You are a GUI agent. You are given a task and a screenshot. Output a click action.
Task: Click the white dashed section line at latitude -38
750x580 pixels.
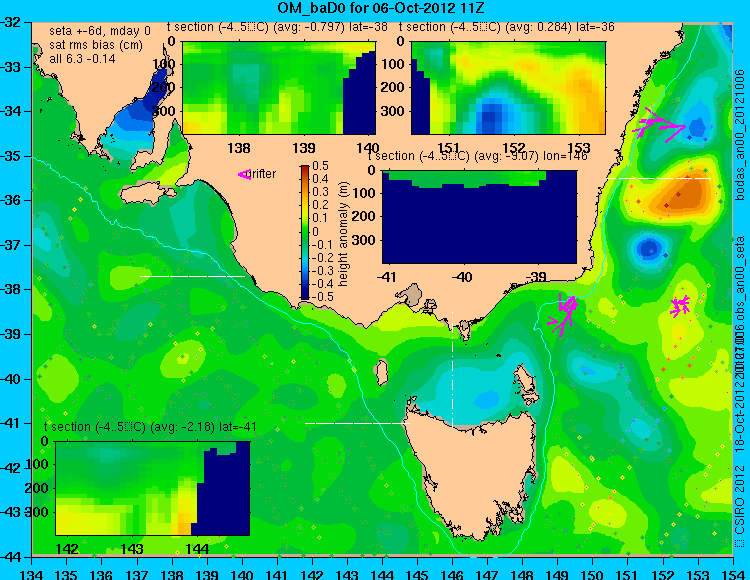pos(192,276)
